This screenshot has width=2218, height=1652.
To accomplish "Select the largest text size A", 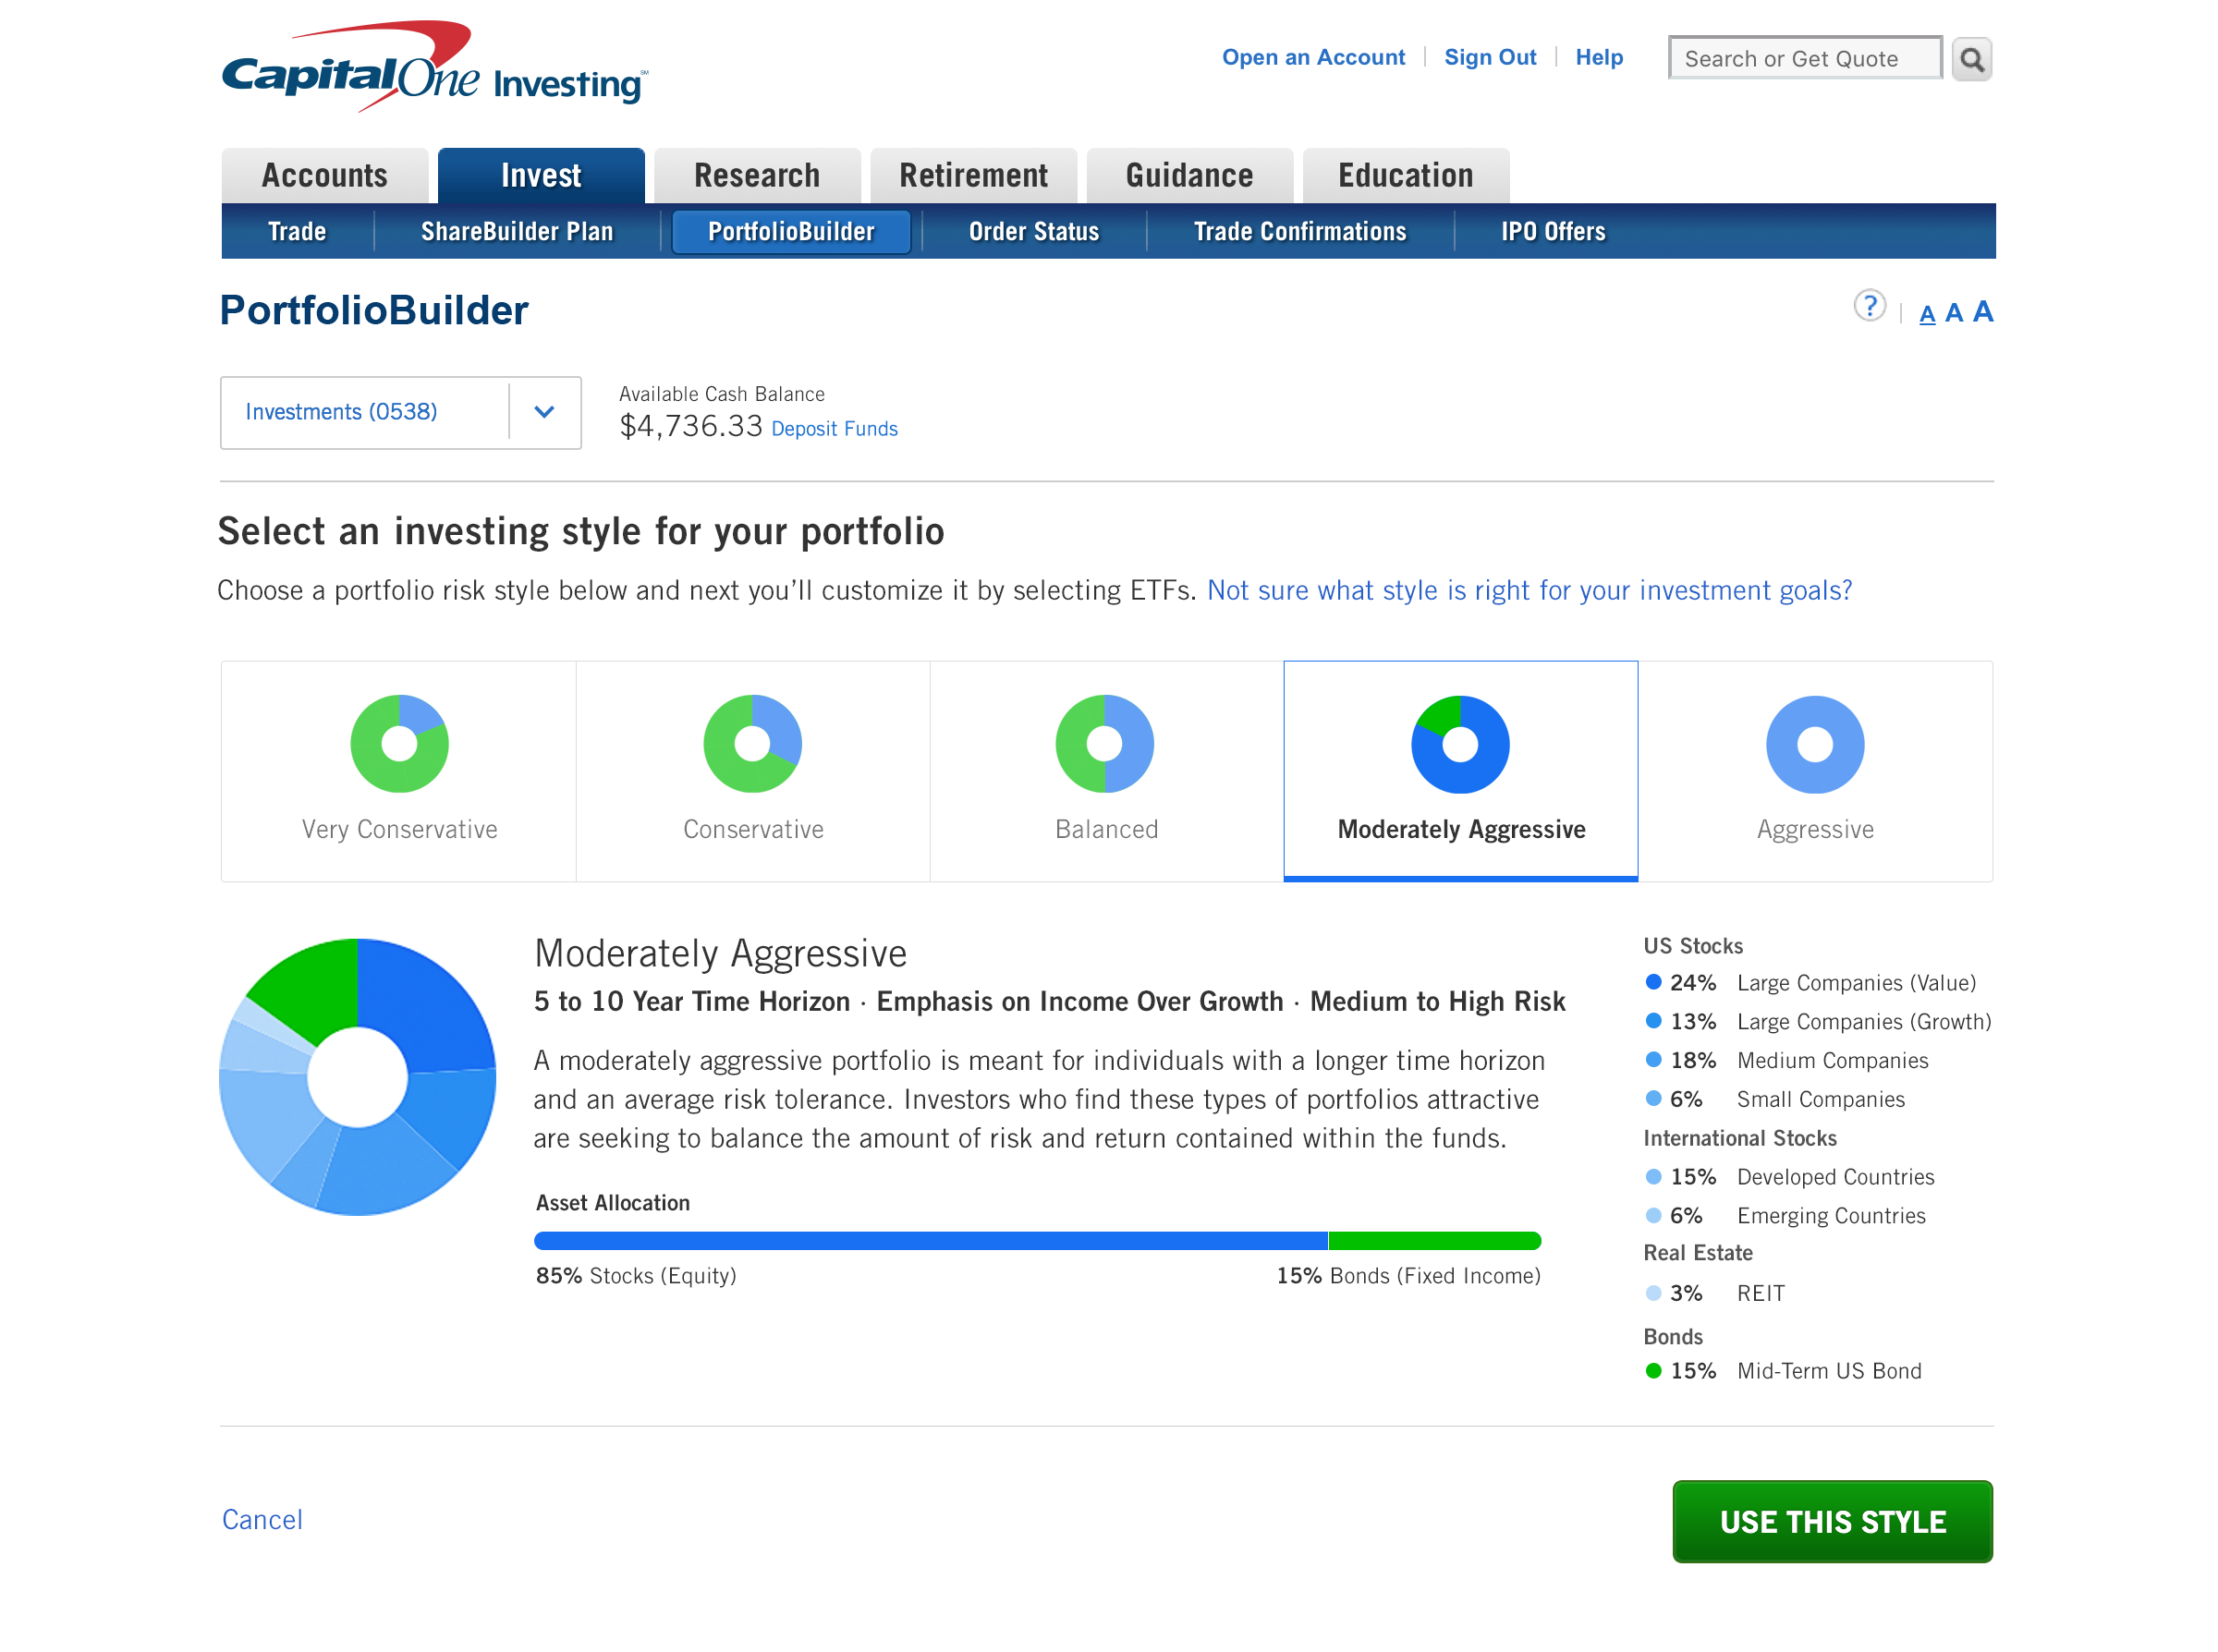I will click(1982, 311).
